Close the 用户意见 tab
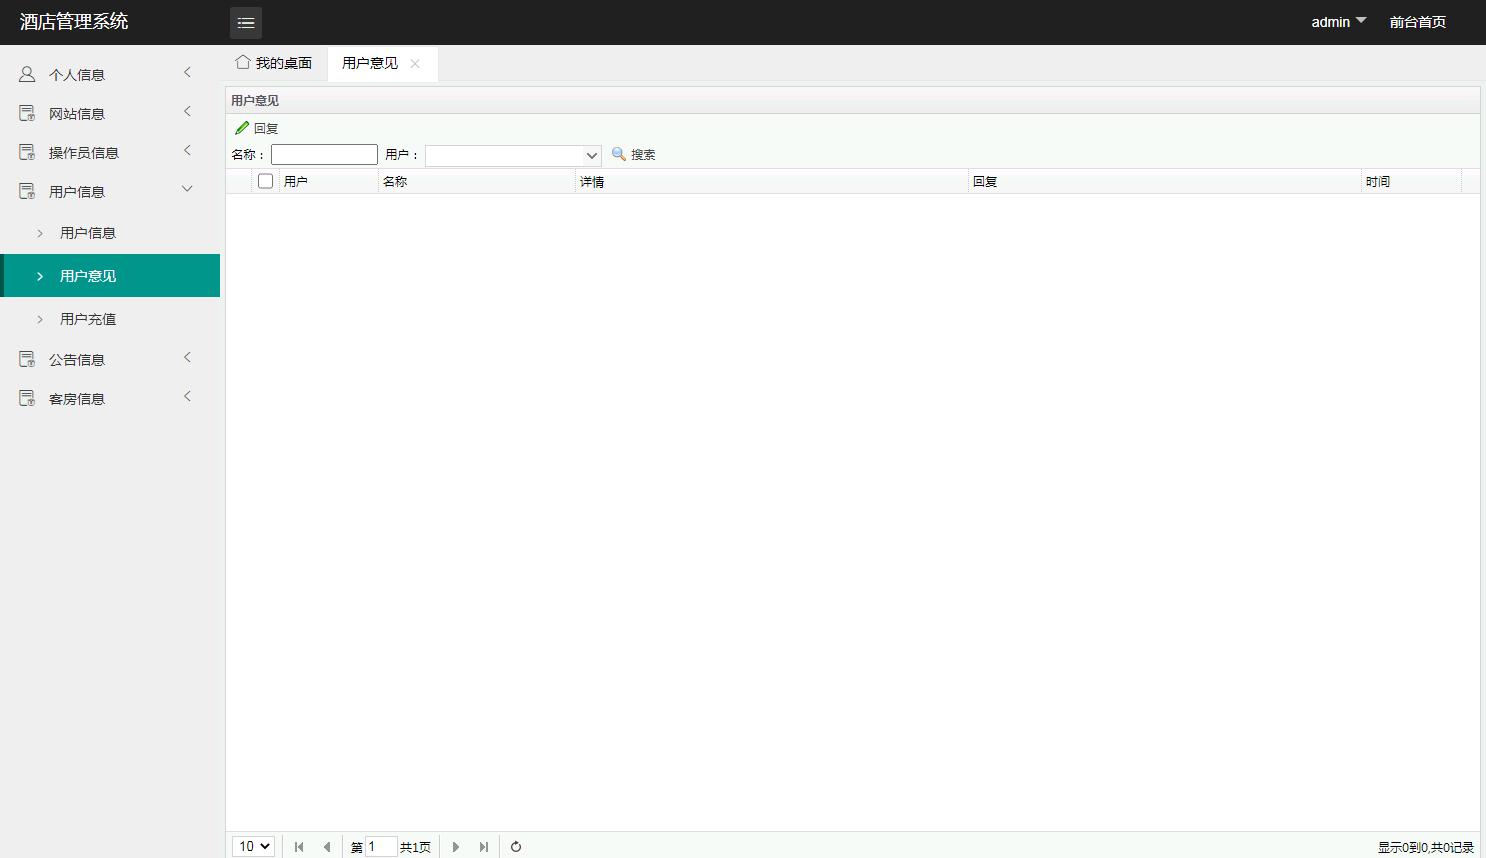 [415, 63]
